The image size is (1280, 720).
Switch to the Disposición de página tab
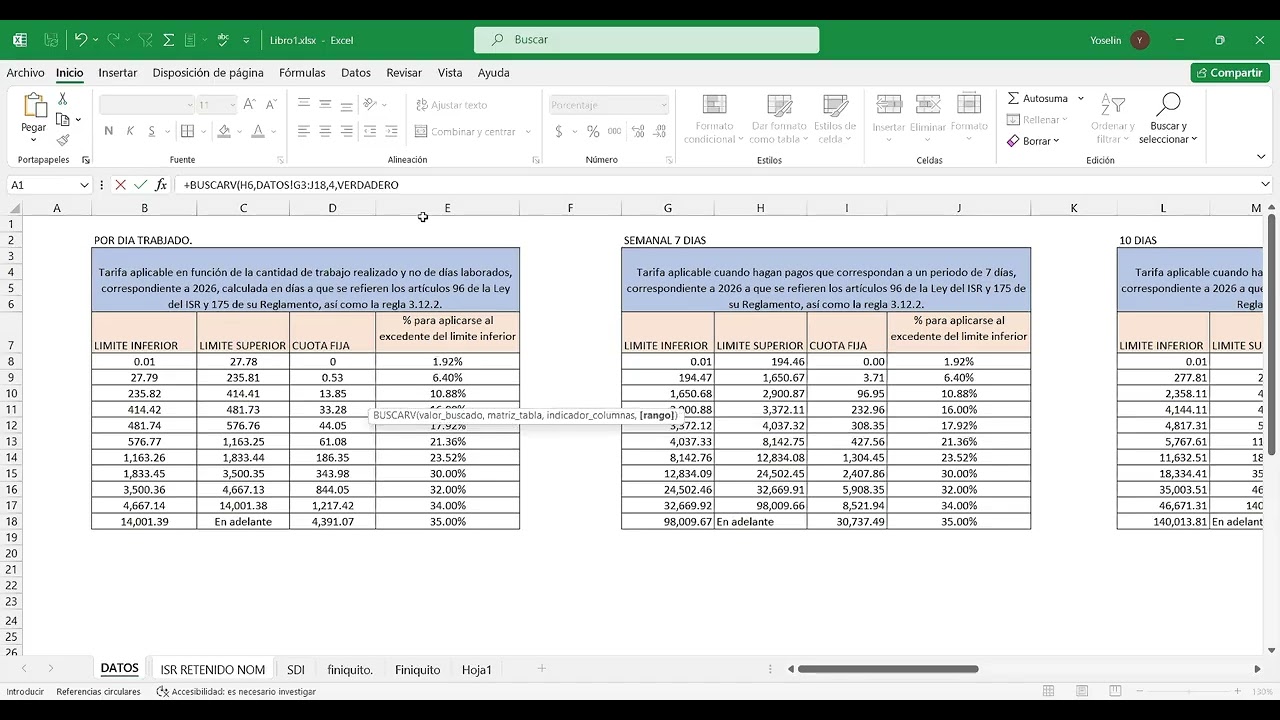208,73
